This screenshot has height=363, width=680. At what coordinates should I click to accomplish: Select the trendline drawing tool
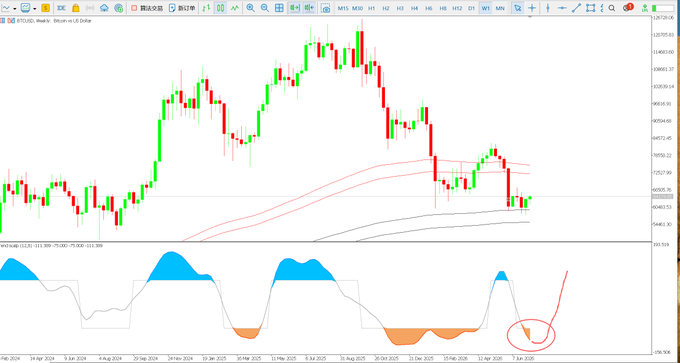tap(576, 8)
